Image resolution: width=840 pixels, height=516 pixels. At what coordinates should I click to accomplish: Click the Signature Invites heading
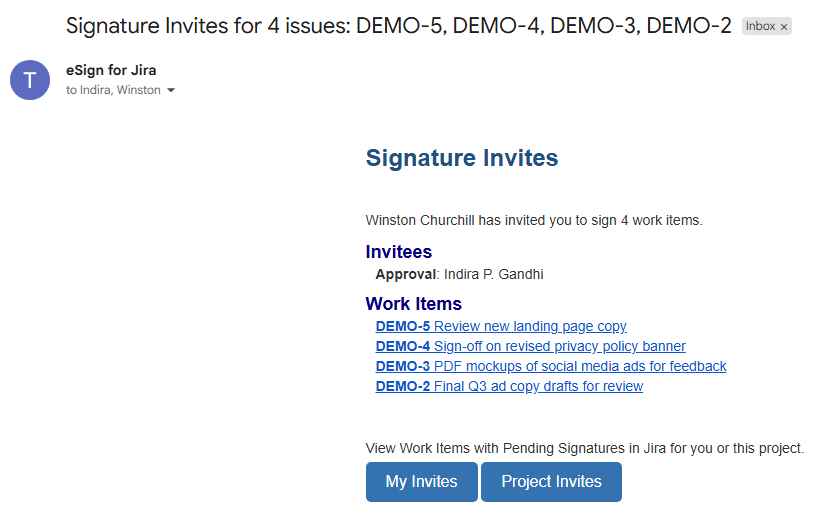[462, 157]
